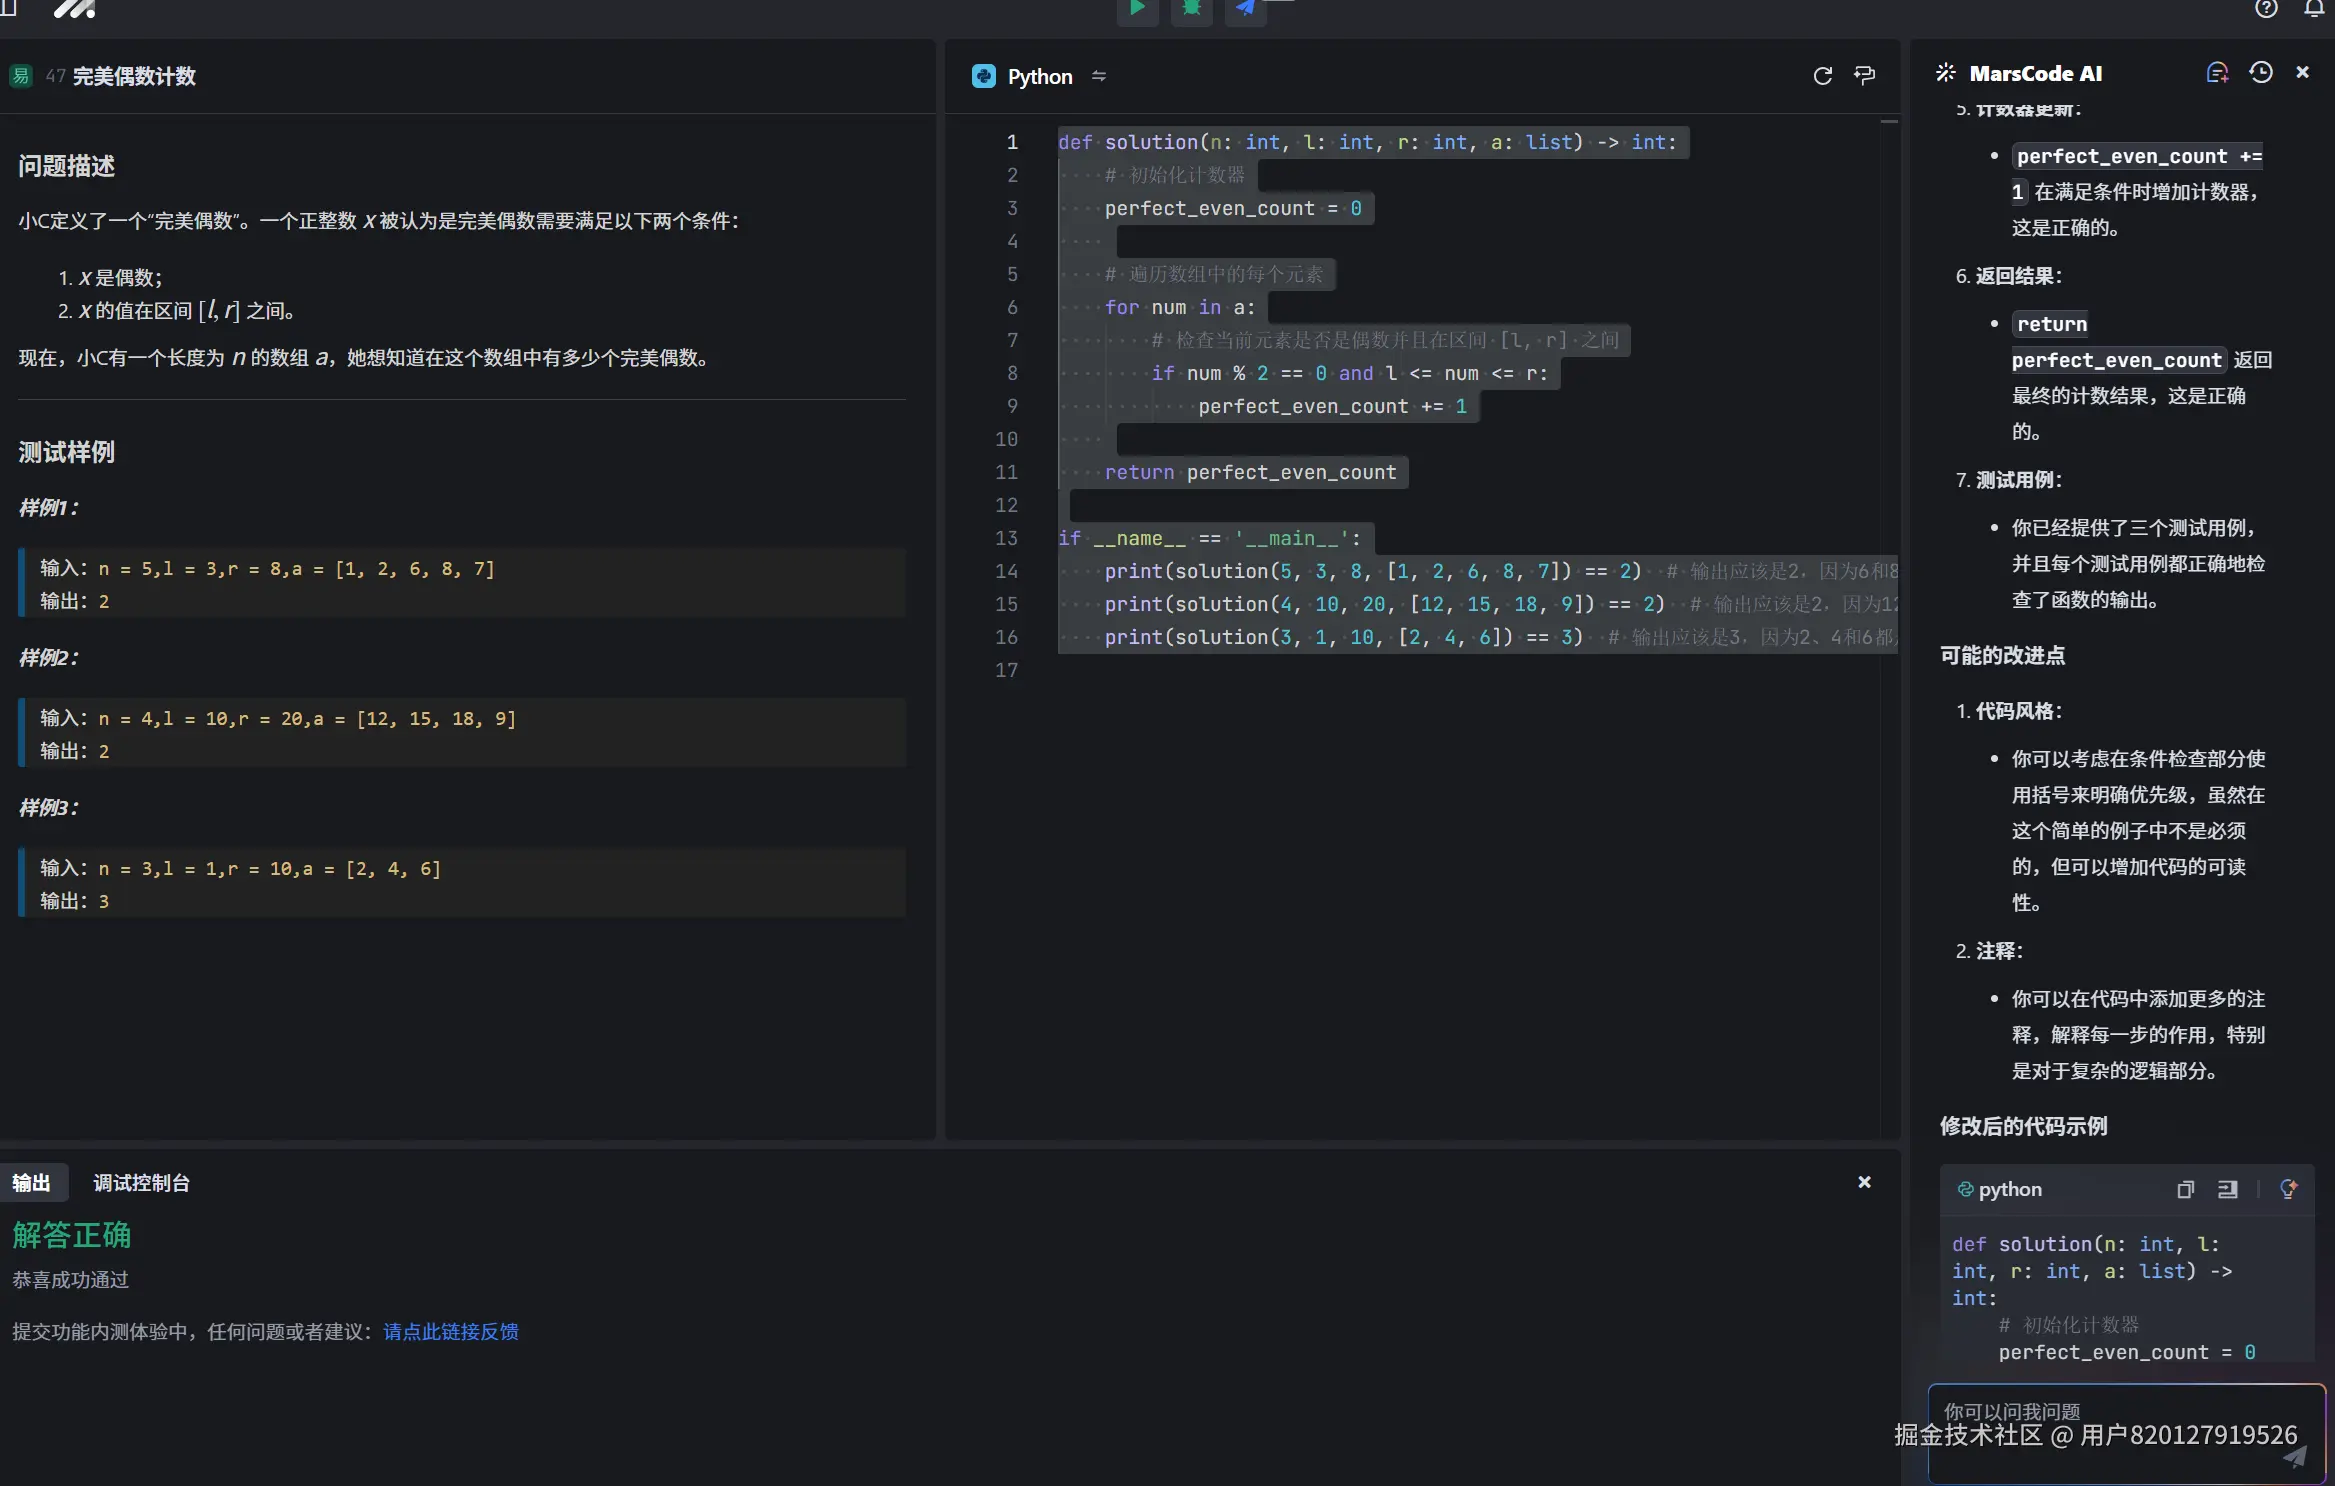The width and height of the screenshot is (2335, 1486).
Task: Insert snippet into editor icon
Action: [x=2227, y=1189]
